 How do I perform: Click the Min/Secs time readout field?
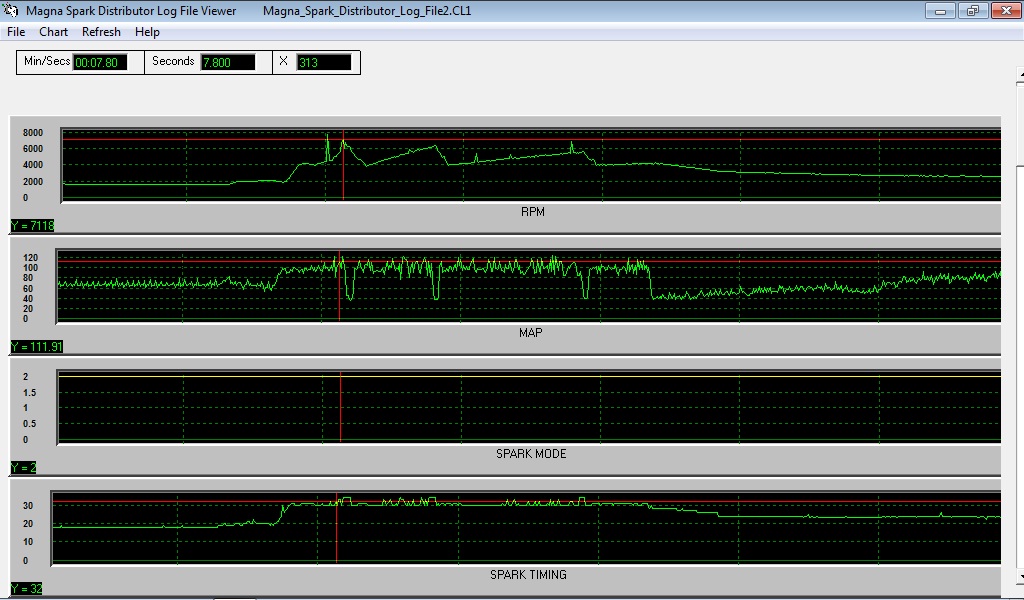(x=100, y=62)
